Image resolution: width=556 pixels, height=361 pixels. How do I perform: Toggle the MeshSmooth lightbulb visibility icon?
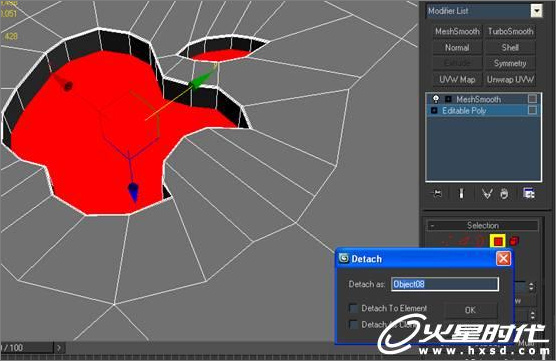(x=436, y=99)
